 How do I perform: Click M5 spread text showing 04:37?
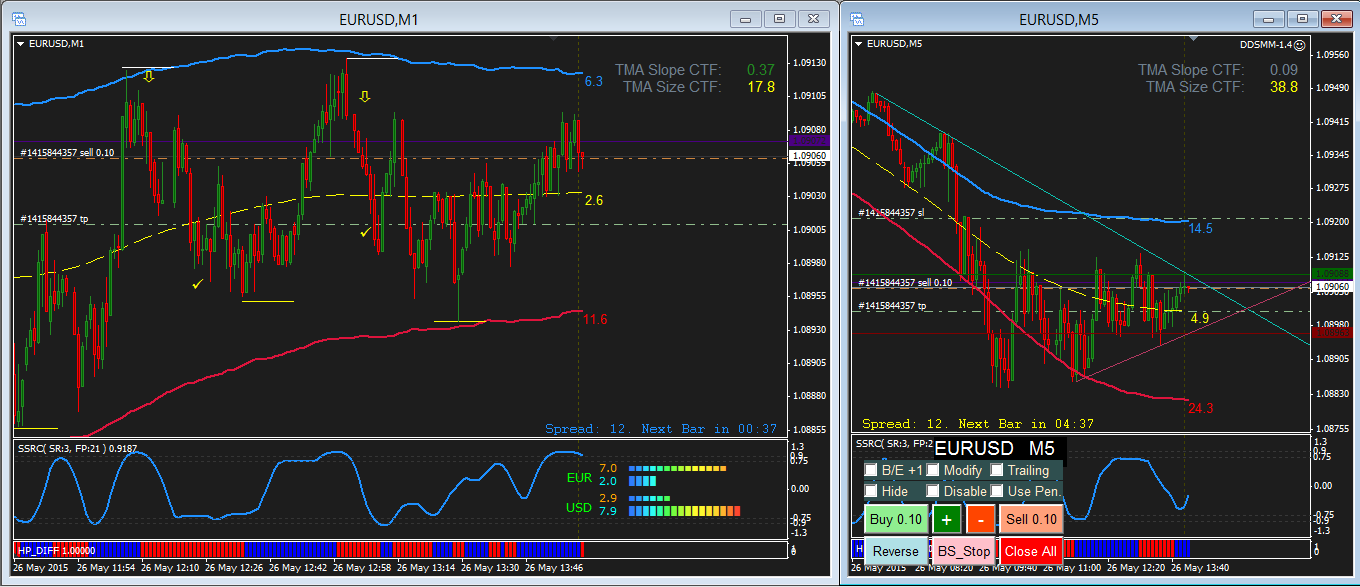tap(978, 423)
